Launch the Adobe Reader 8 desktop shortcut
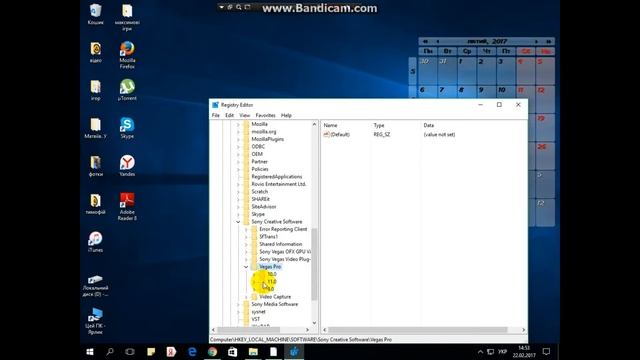 click(x=127, y=207)
